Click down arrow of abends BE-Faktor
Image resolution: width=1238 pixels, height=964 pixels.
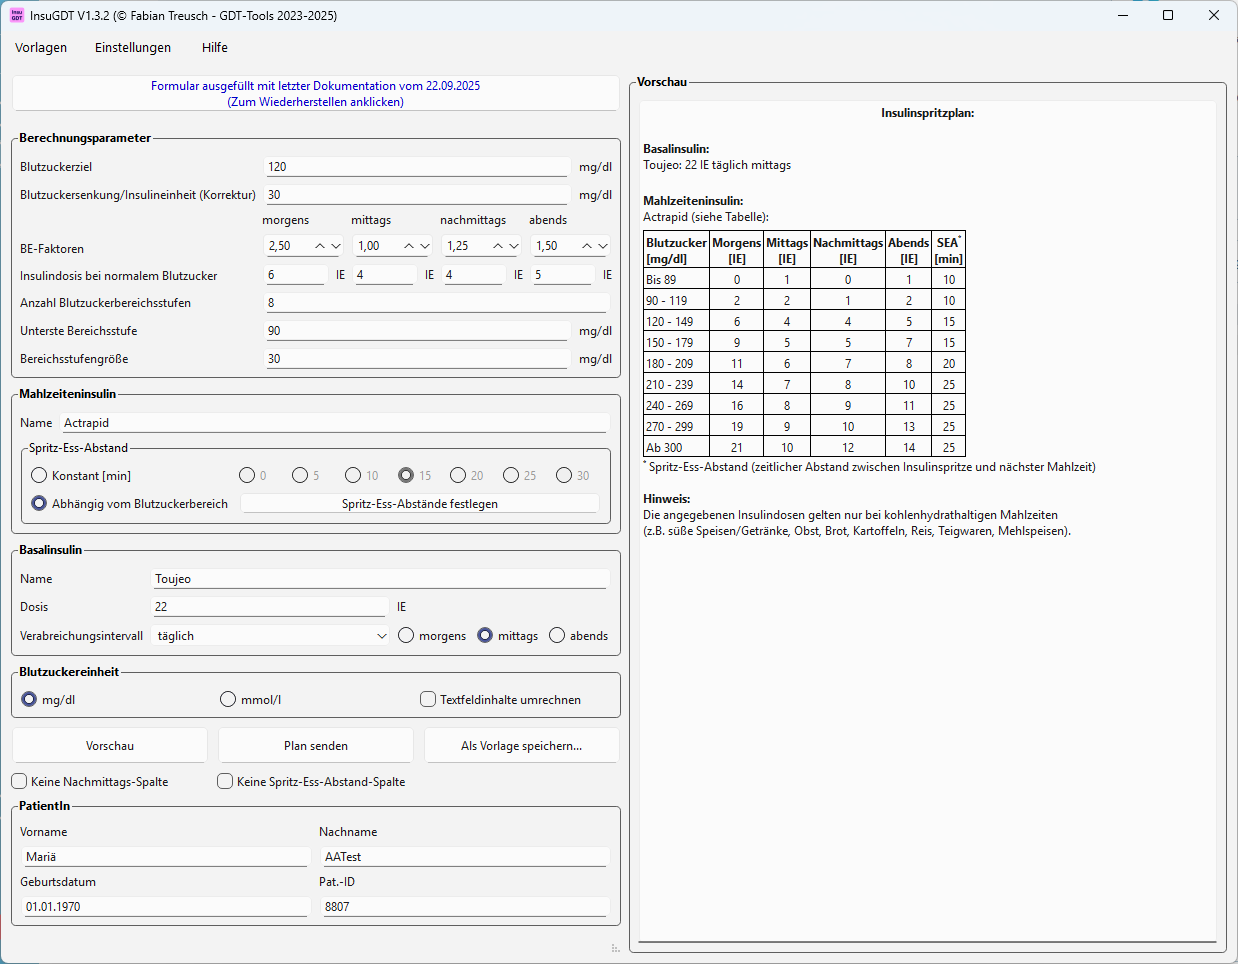603,246
